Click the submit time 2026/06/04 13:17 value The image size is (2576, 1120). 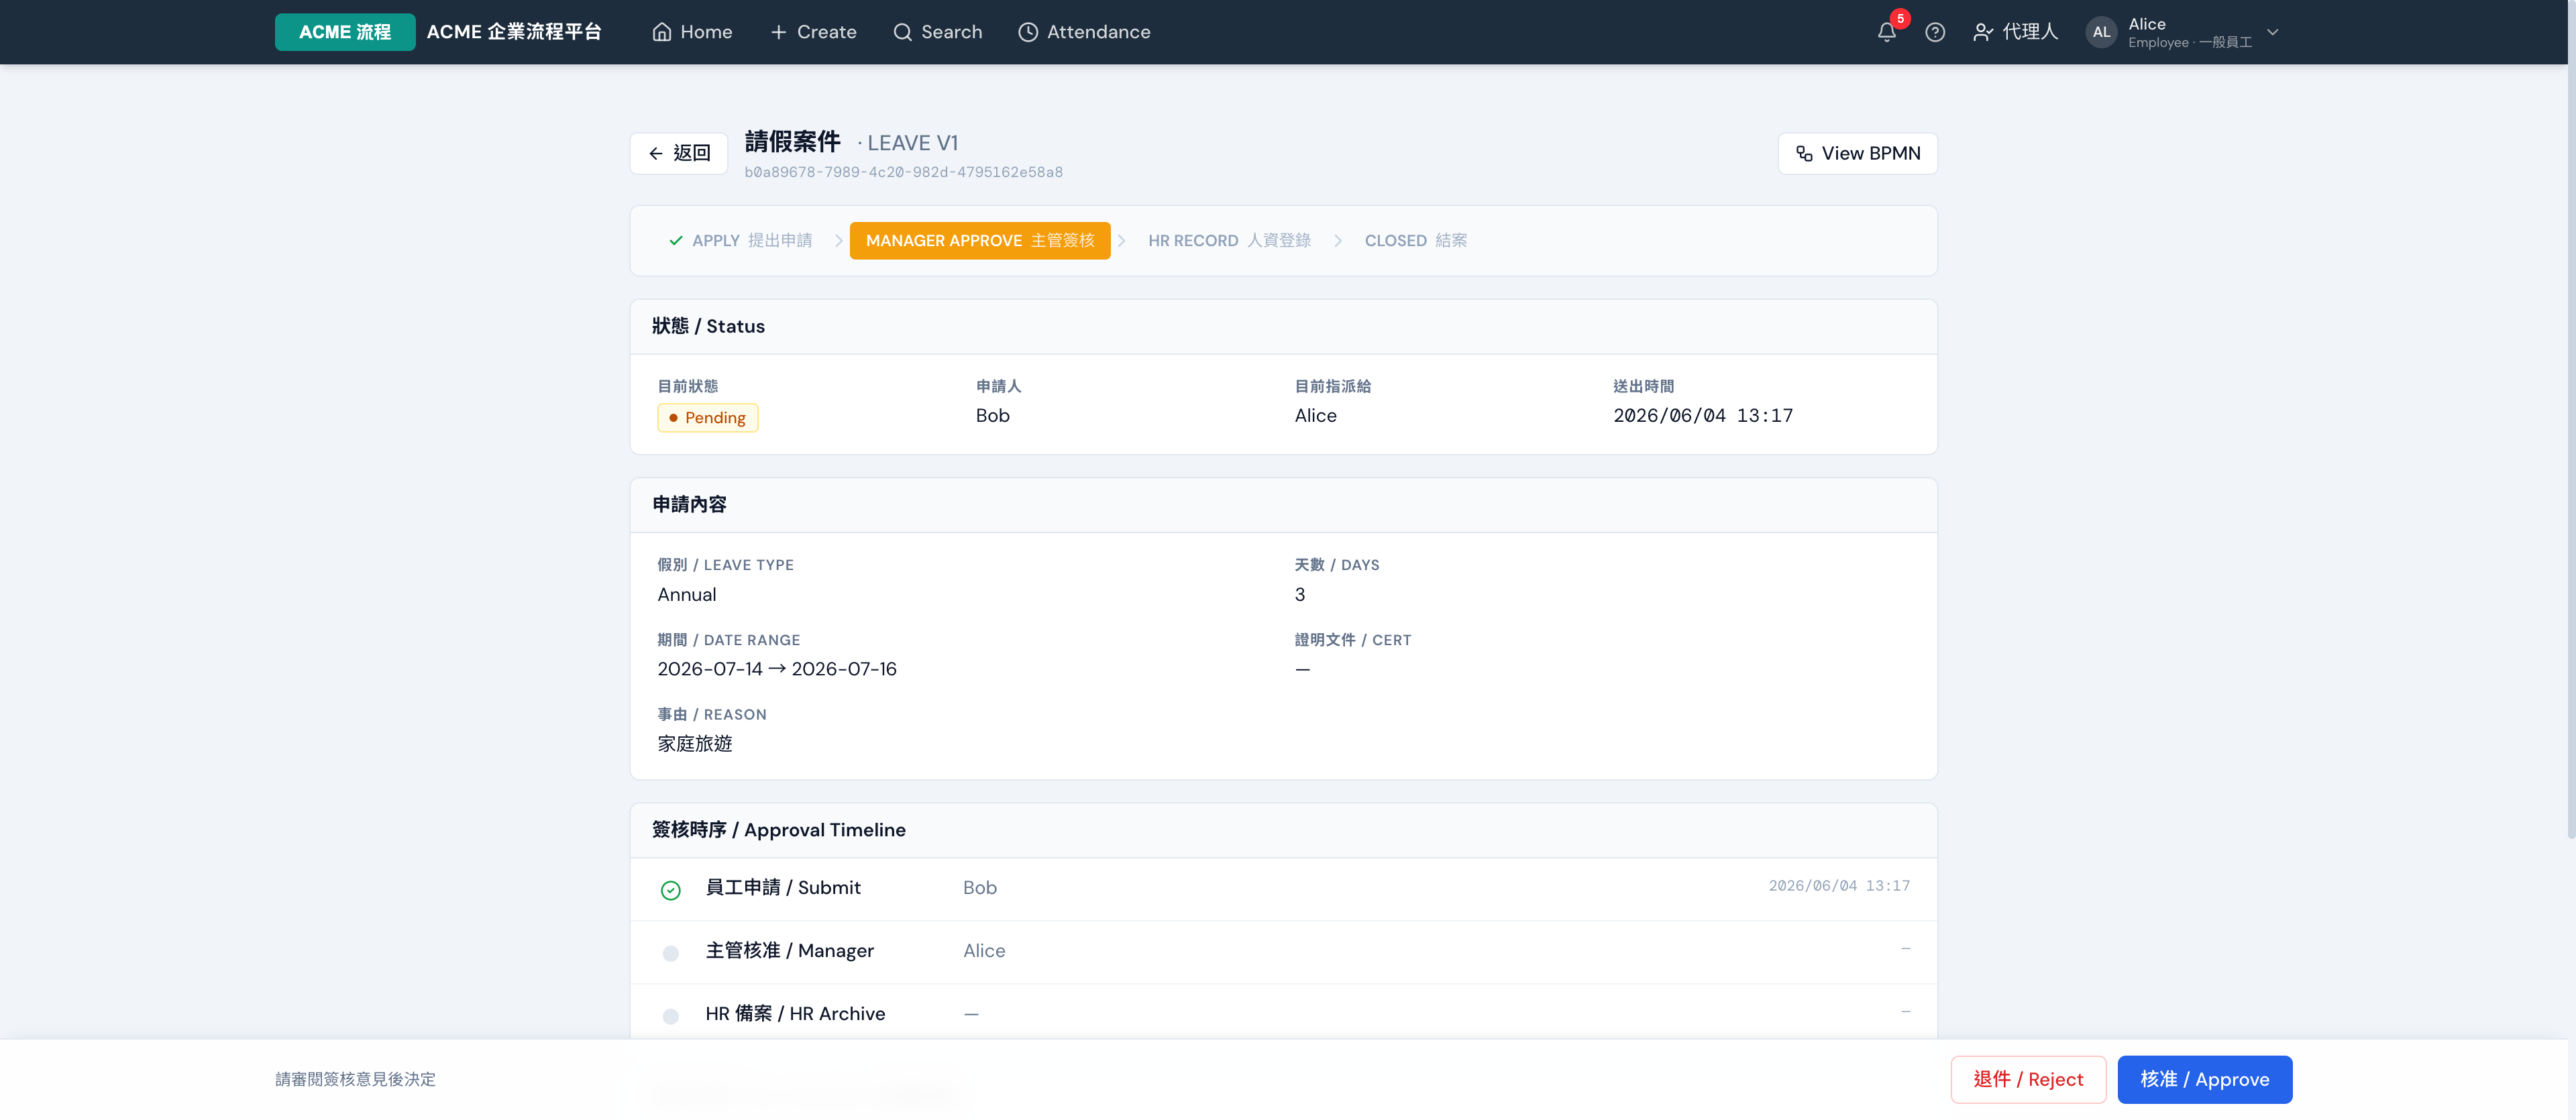(x=1702, y=416)
